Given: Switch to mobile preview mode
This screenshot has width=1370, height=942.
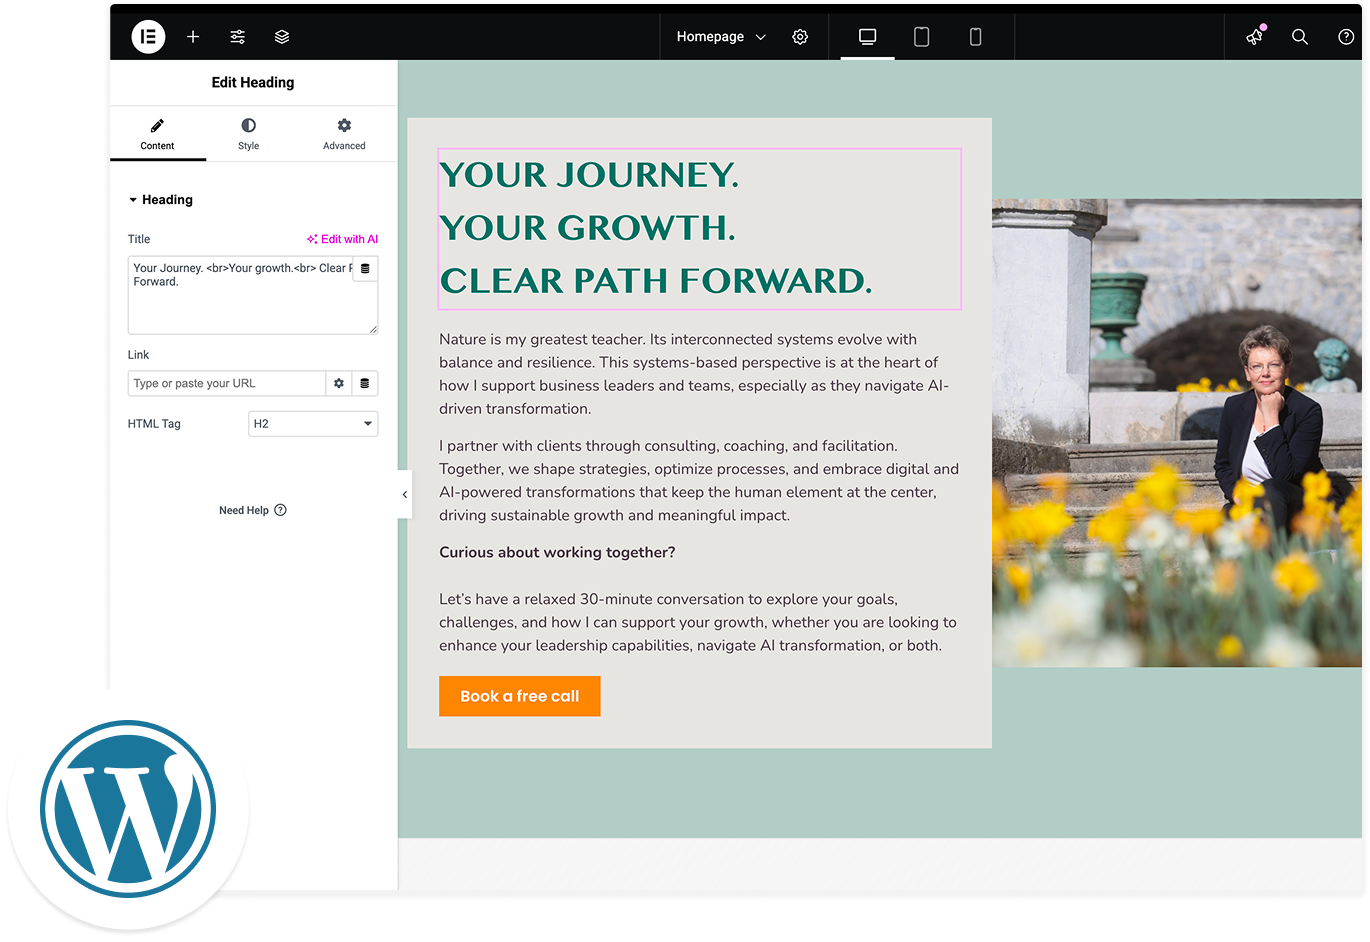Looking at the screenshot, I should point(975,37).
